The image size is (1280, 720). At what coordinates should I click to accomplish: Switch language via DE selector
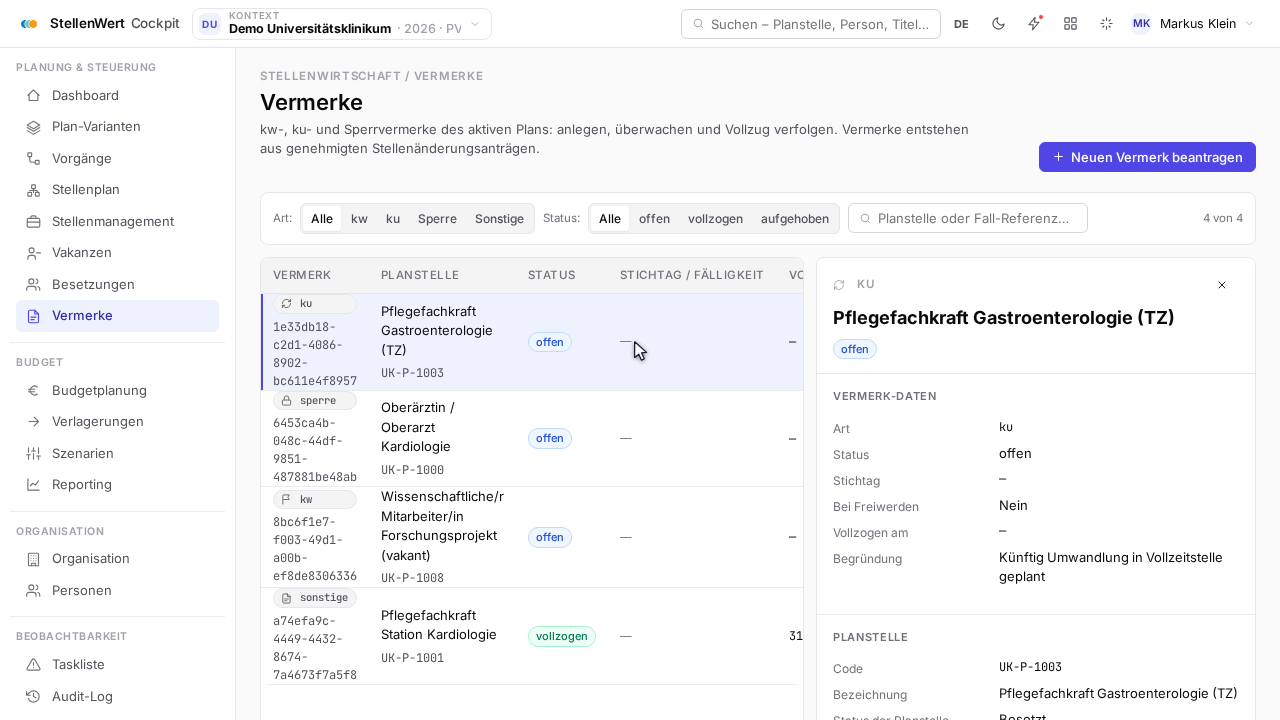[x=961, y=24]
